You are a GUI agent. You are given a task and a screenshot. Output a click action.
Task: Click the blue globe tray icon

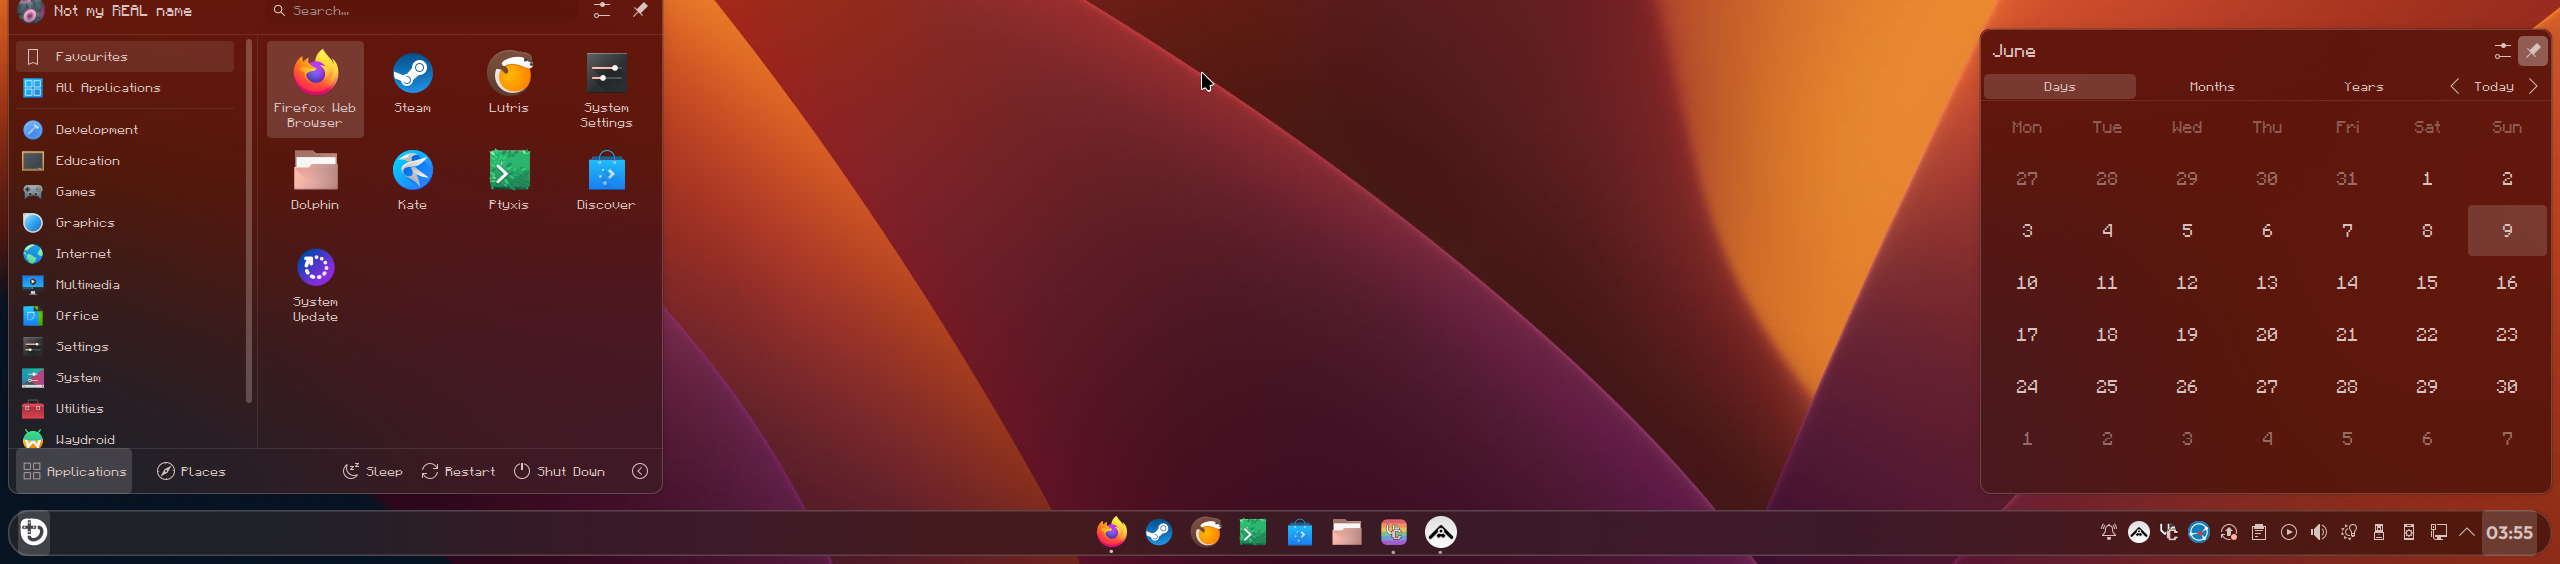[x=2199, y=532]
